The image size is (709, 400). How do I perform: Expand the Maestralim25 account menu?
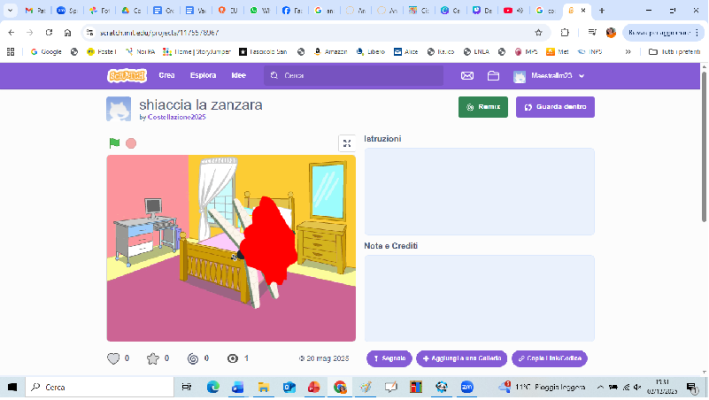point(549,76)
